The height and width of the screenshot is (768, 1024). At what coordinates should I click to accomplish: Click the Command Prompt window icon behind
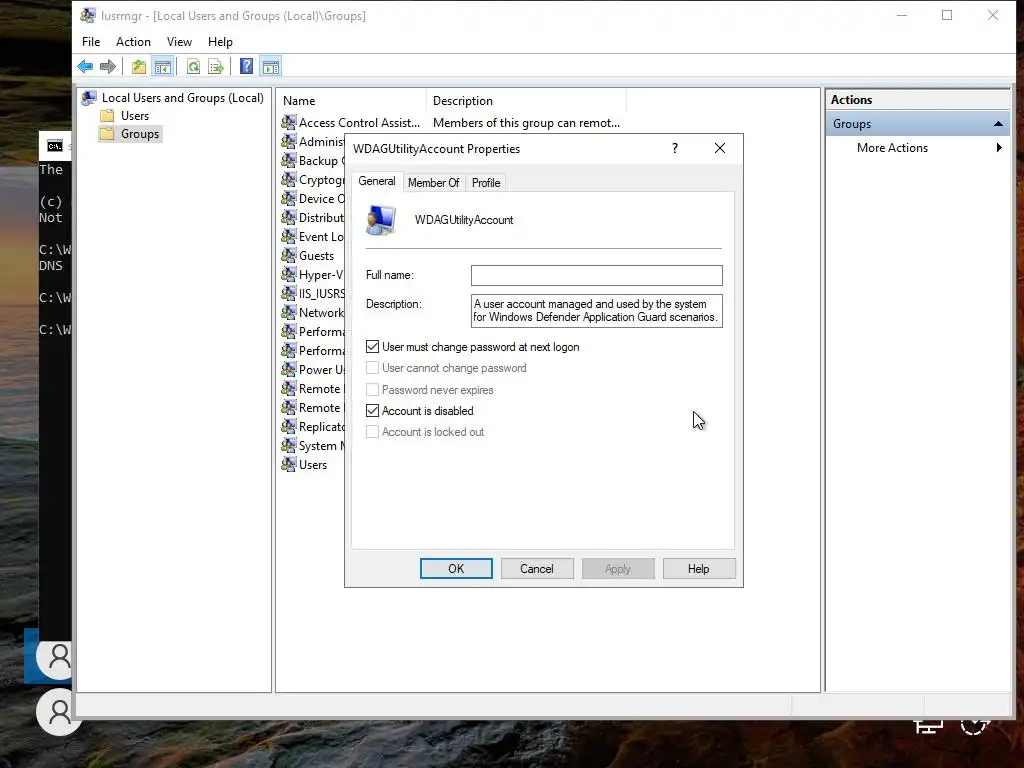(55, 146)
